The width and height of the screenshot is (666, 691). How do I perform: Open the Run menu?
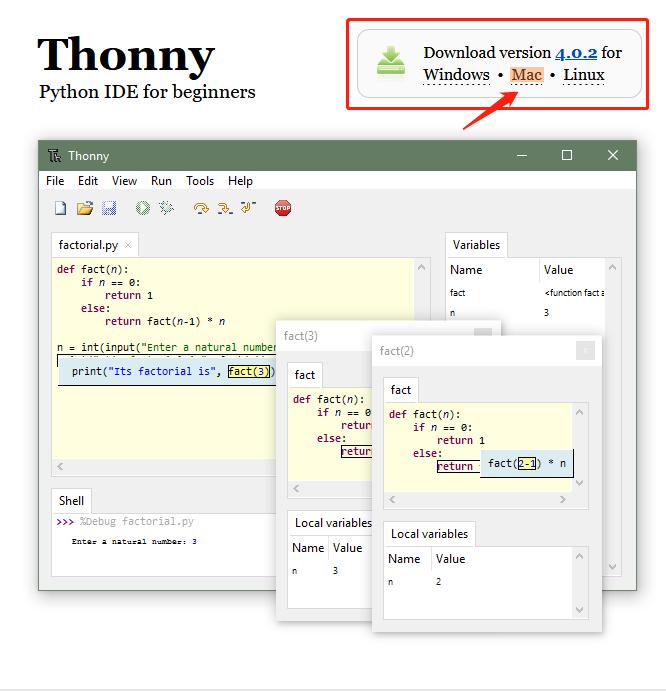[161, 181]
